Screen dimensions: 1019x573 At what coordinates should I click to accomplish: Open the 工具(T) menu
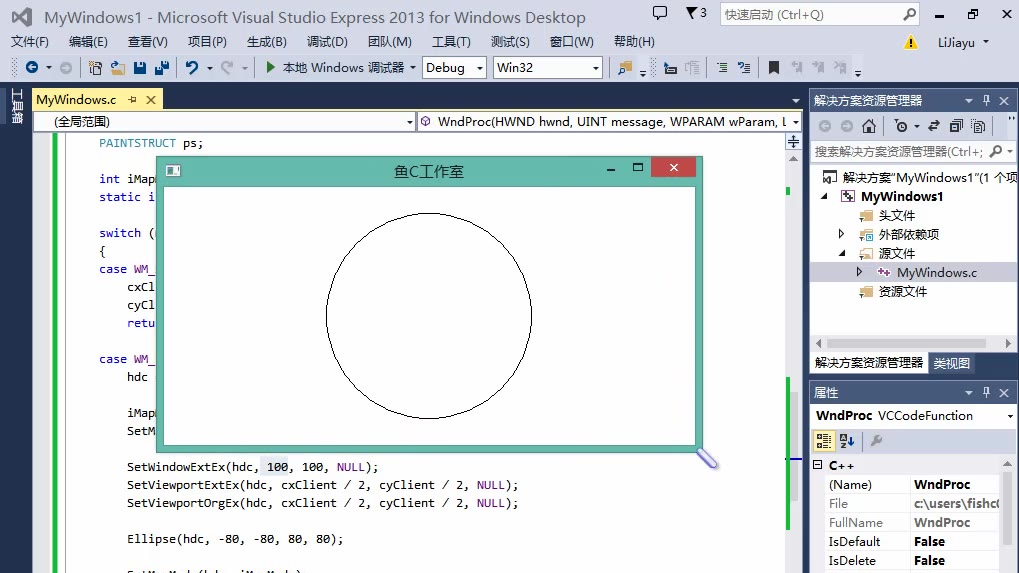point(451,42)
